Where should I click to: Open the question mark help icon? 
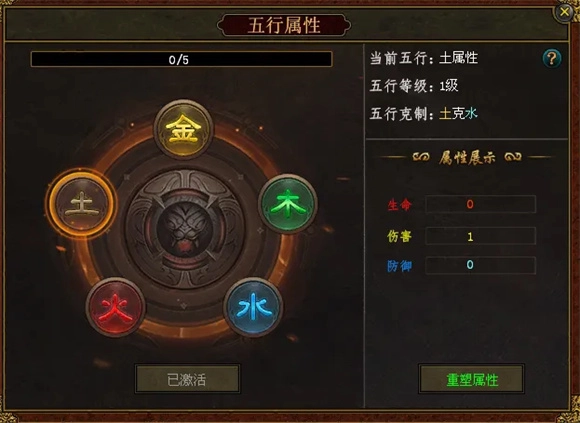pyautogui.click(x=552, y=58)
